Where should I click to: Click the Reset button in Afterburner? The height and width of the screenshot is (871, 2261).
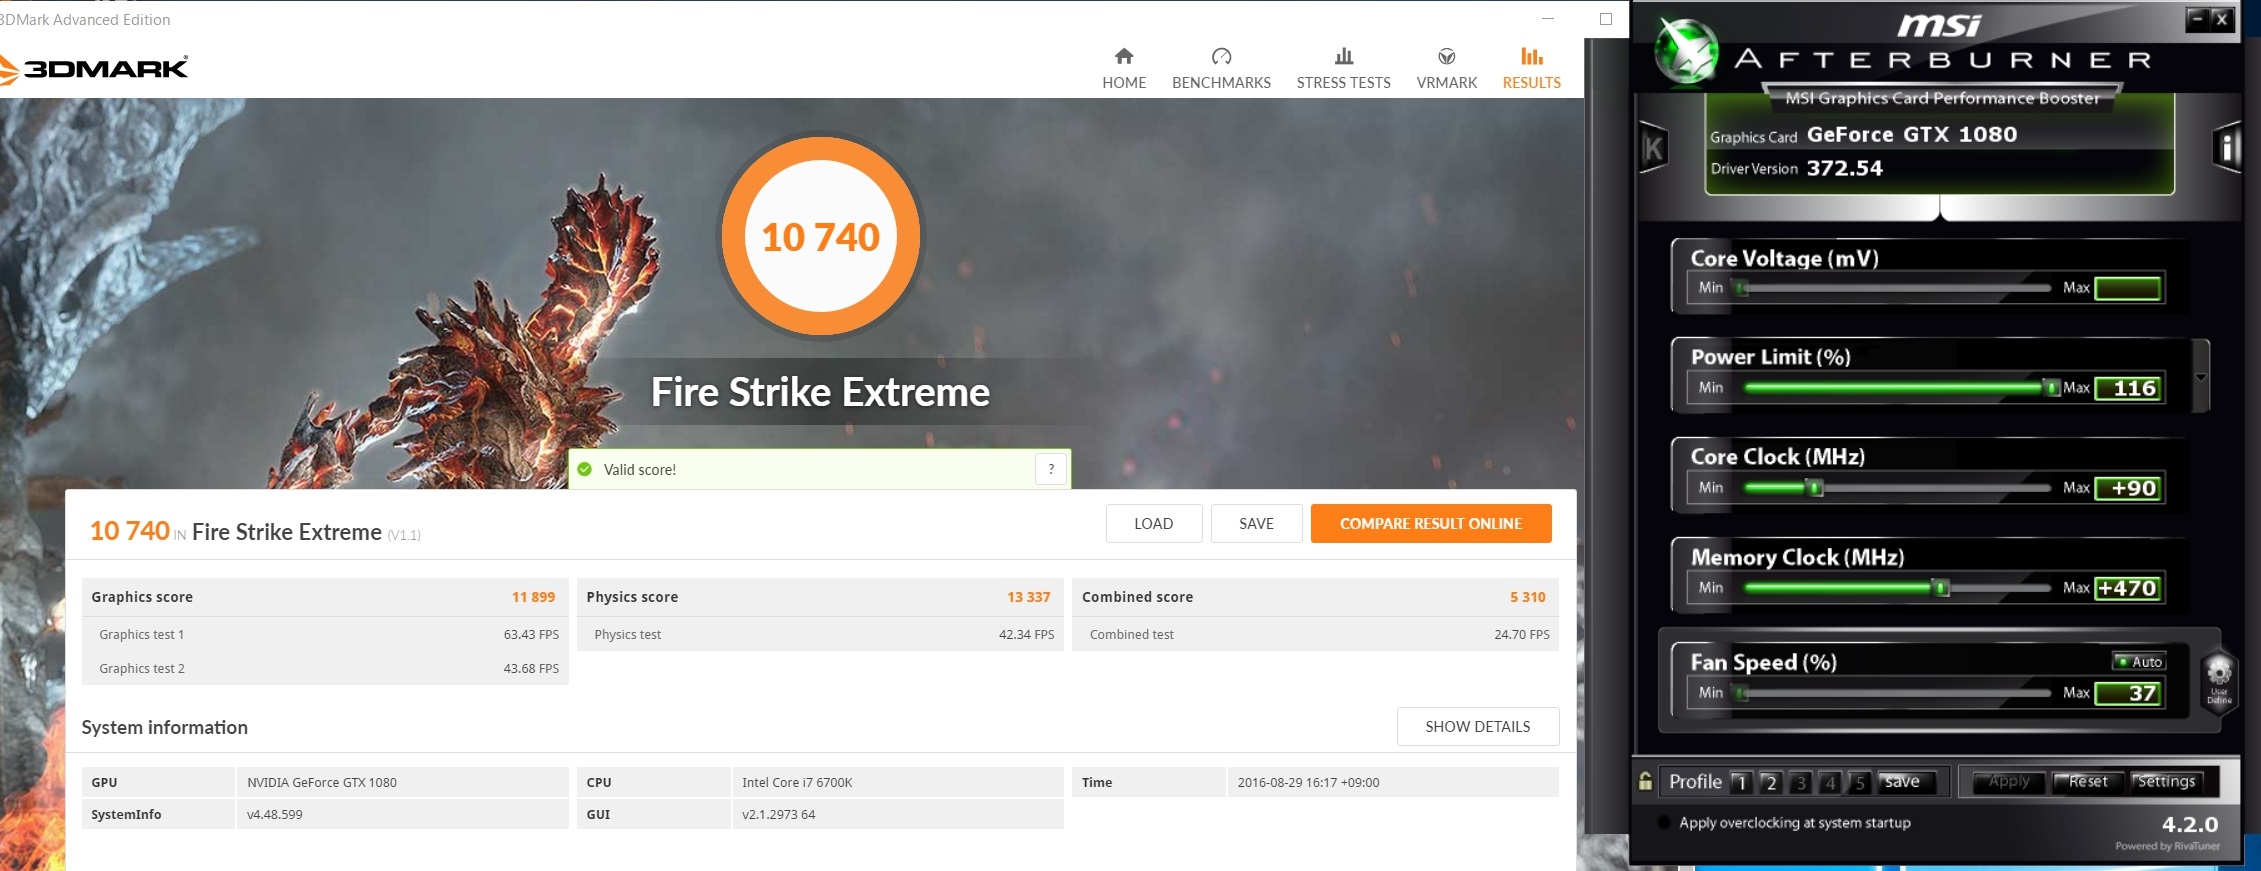pos(2088,782)
